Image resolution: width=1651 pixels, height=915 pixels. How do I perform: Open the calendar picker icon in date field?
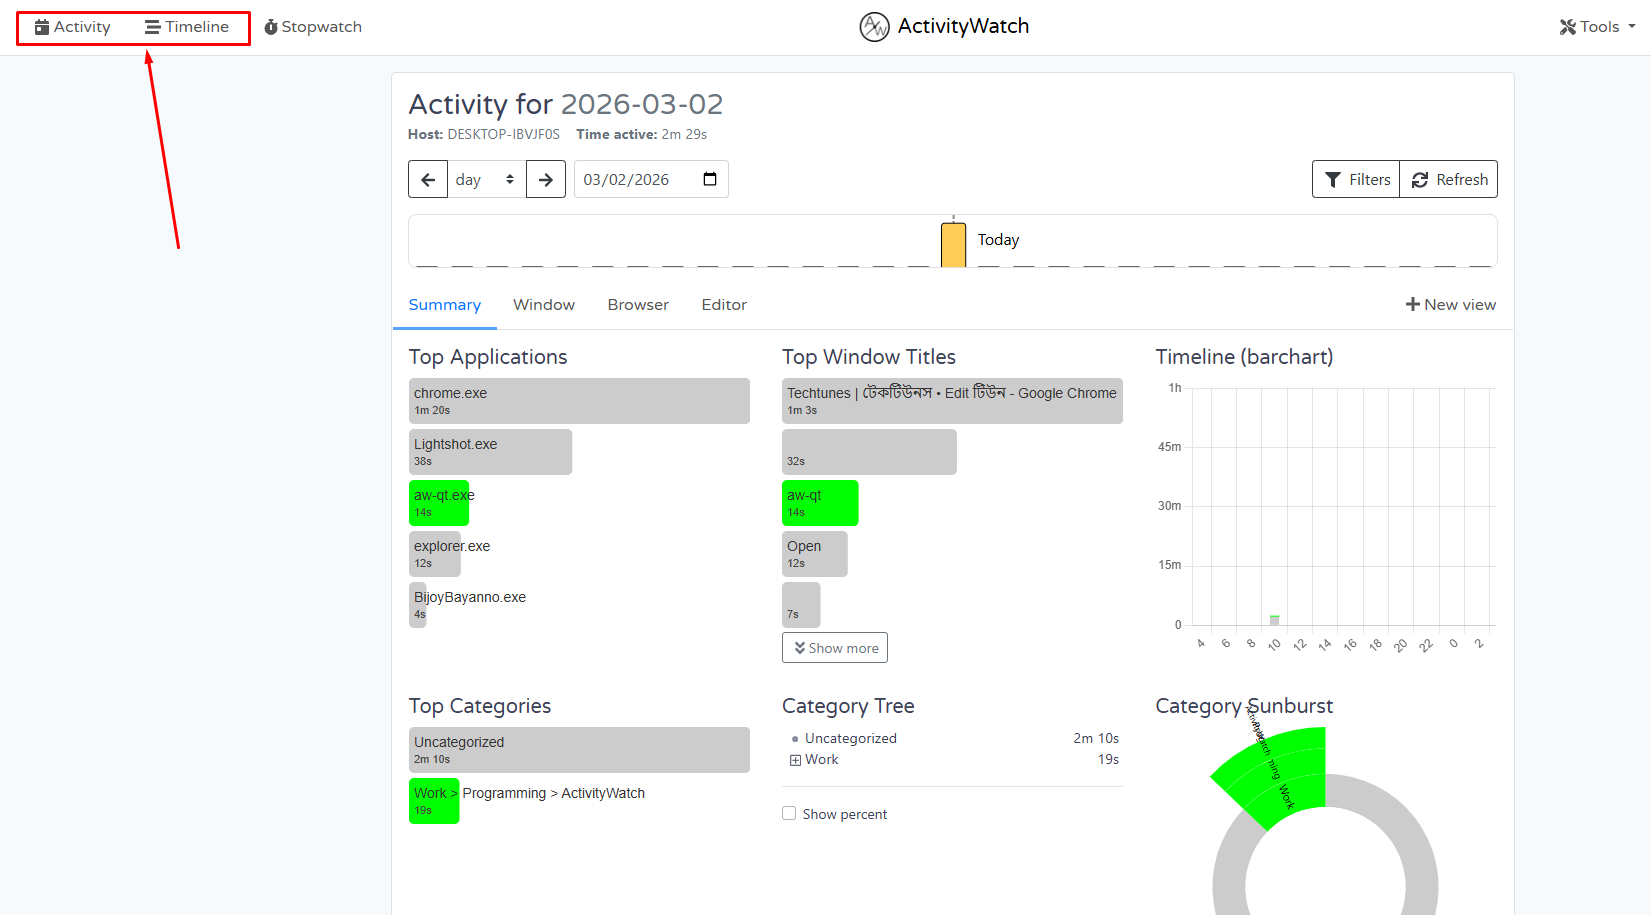coord(710,179)
